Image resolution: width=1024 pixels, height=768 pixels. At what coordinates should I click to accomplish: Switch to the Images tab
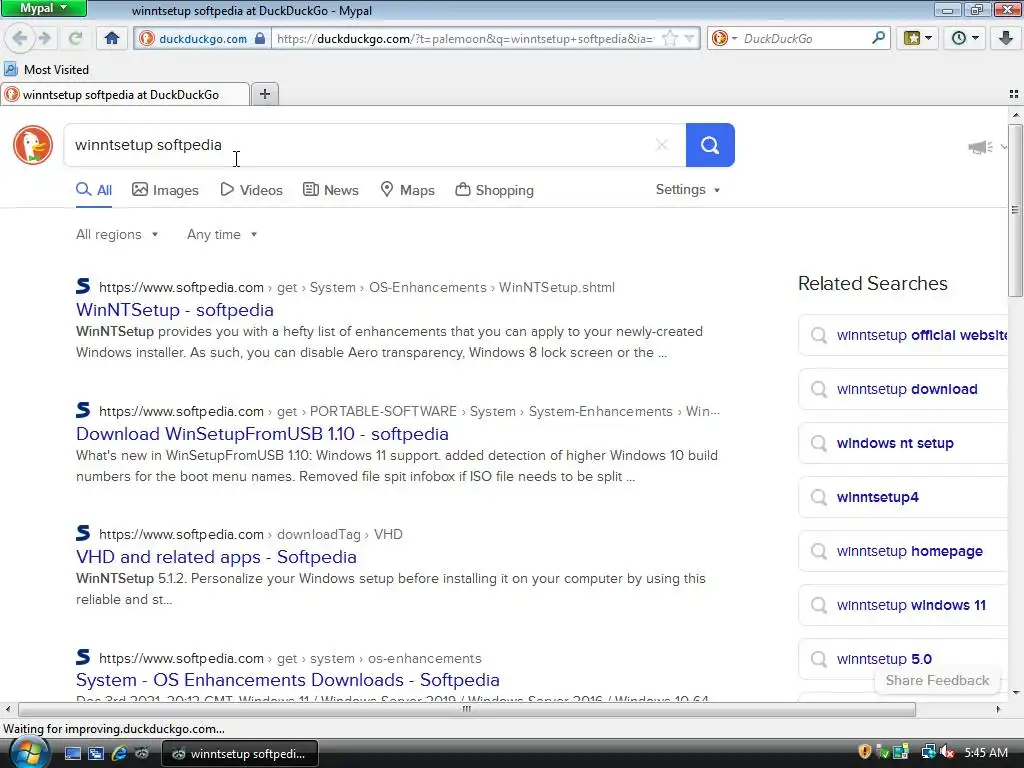click(165, 190)
